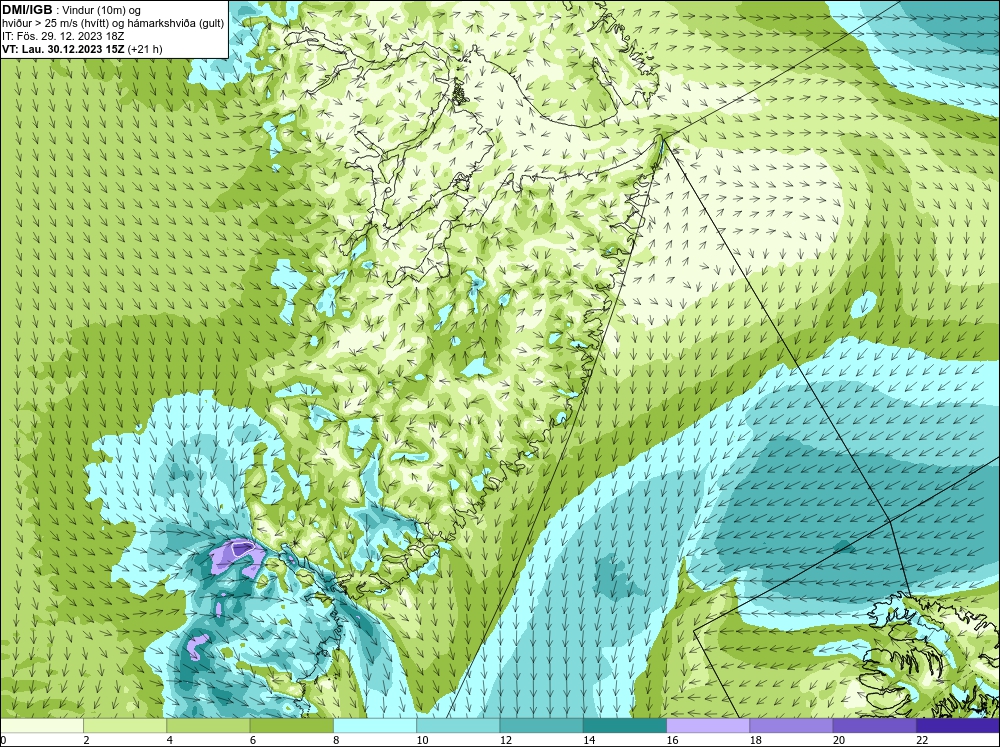Image resolution: width=1000 pixels, height=747 pixels.
Task: Click the 2–4 m/s light green swatch
Action: 125,726
